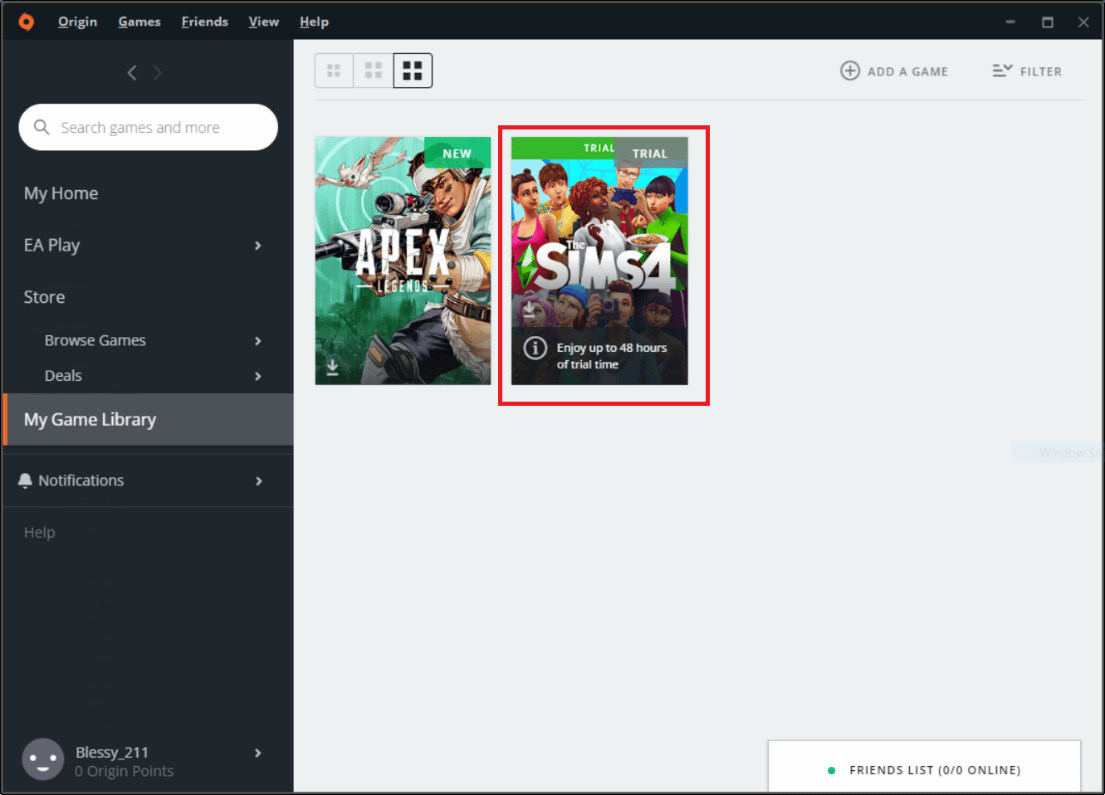Switch to large tile view
The height and width of the screenshot is (795, 1105).
[x=413, y=70]
